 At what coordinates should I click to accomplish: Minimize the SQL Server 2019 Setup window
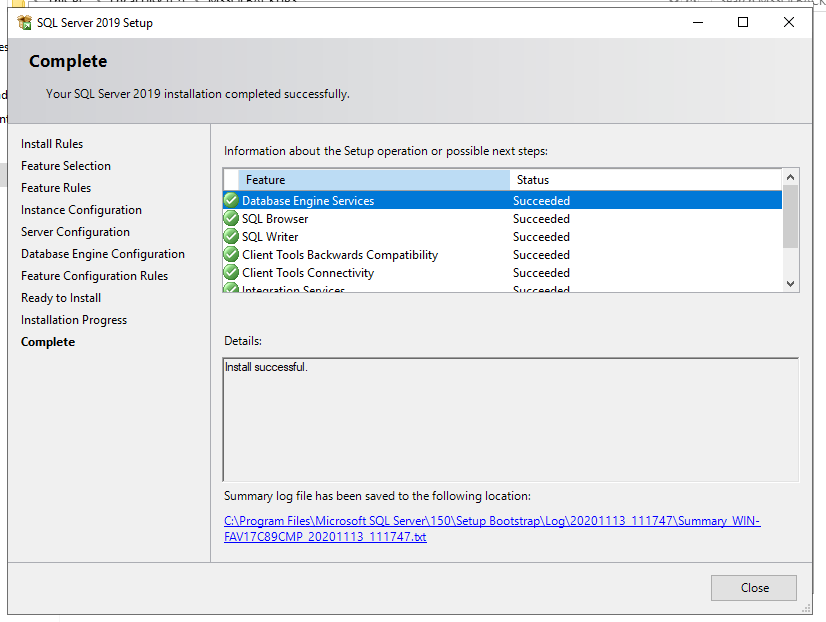pos(697,22)
